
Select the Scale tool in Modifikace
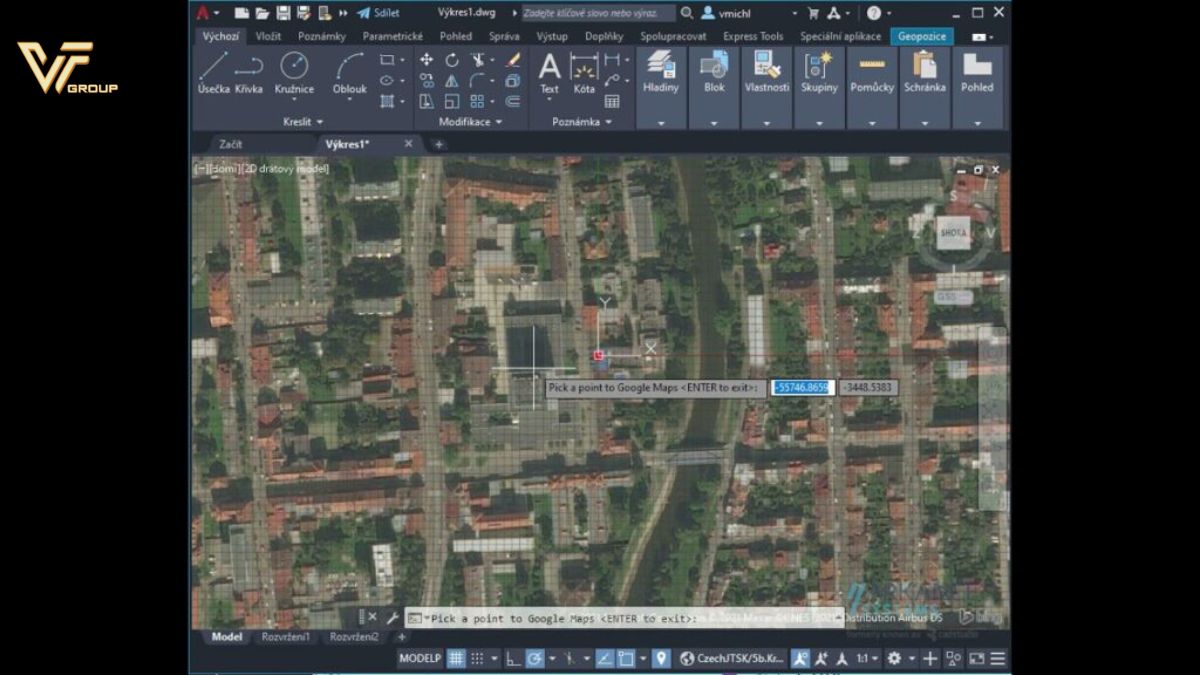[x=452, y=101]
